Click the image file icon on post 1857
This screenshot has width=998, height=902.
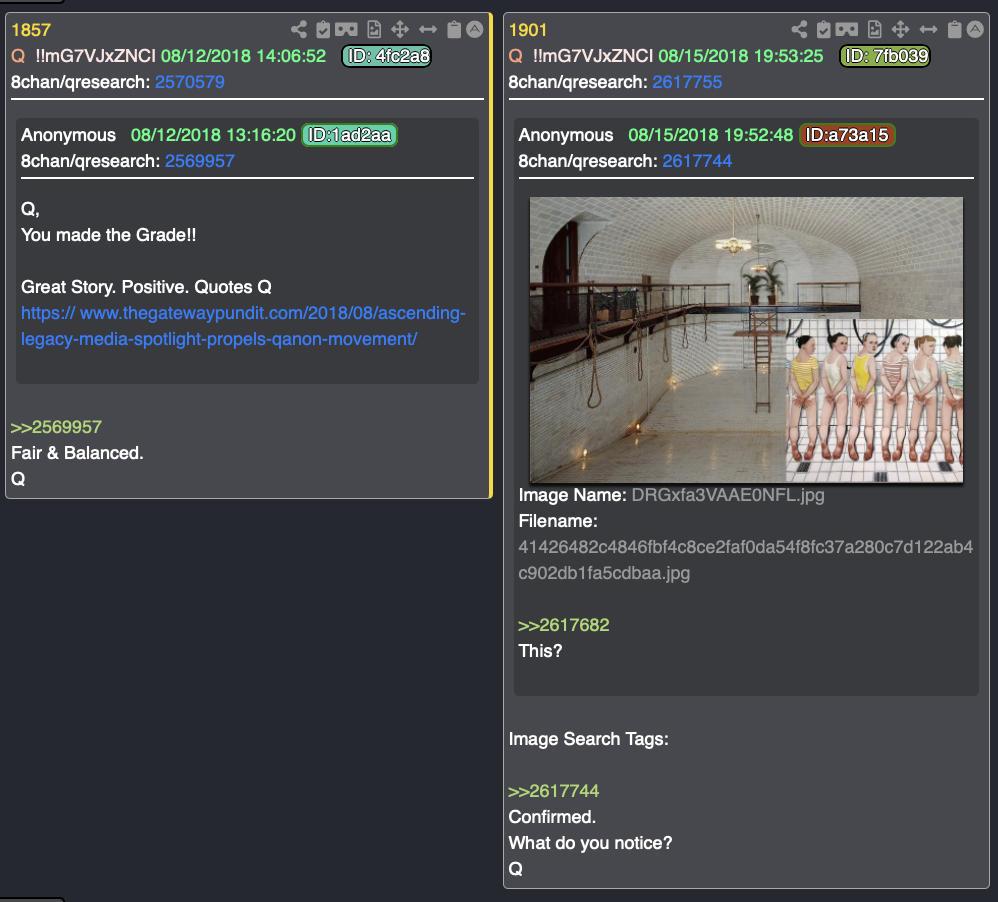point(374,29)
